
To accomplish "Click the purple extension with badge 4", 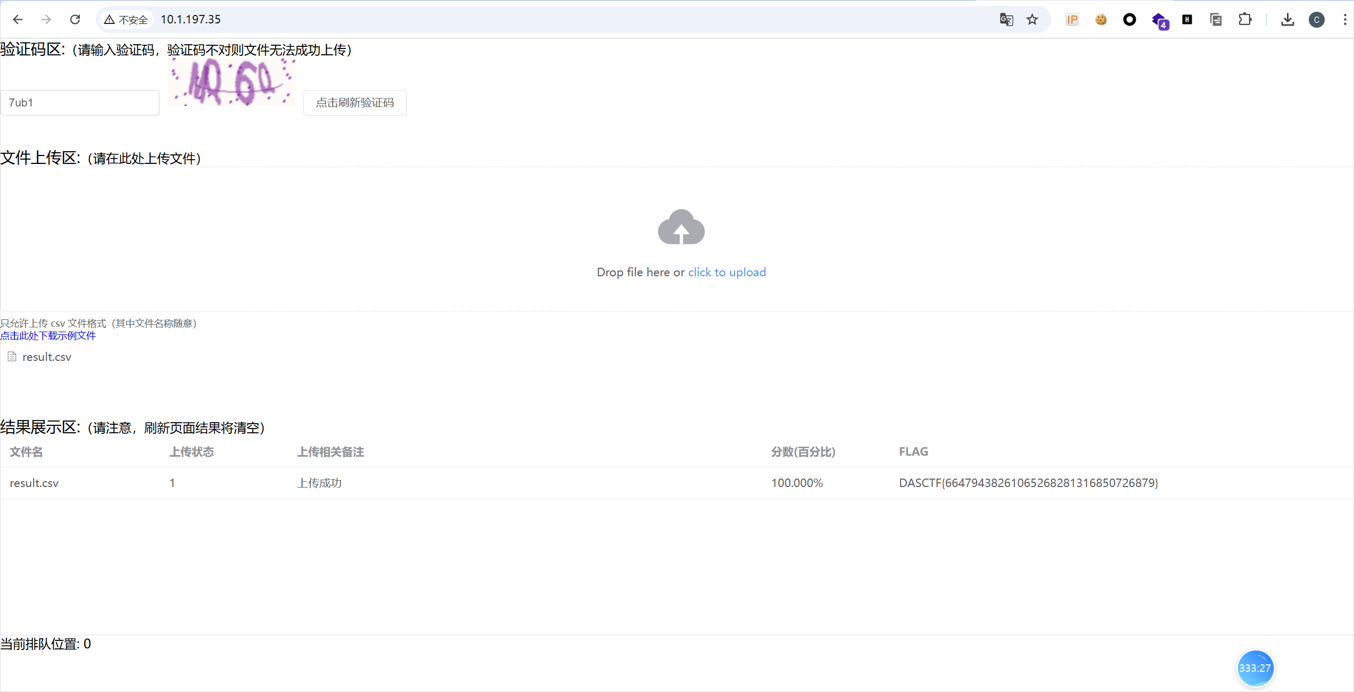I will click(1159, 20).
